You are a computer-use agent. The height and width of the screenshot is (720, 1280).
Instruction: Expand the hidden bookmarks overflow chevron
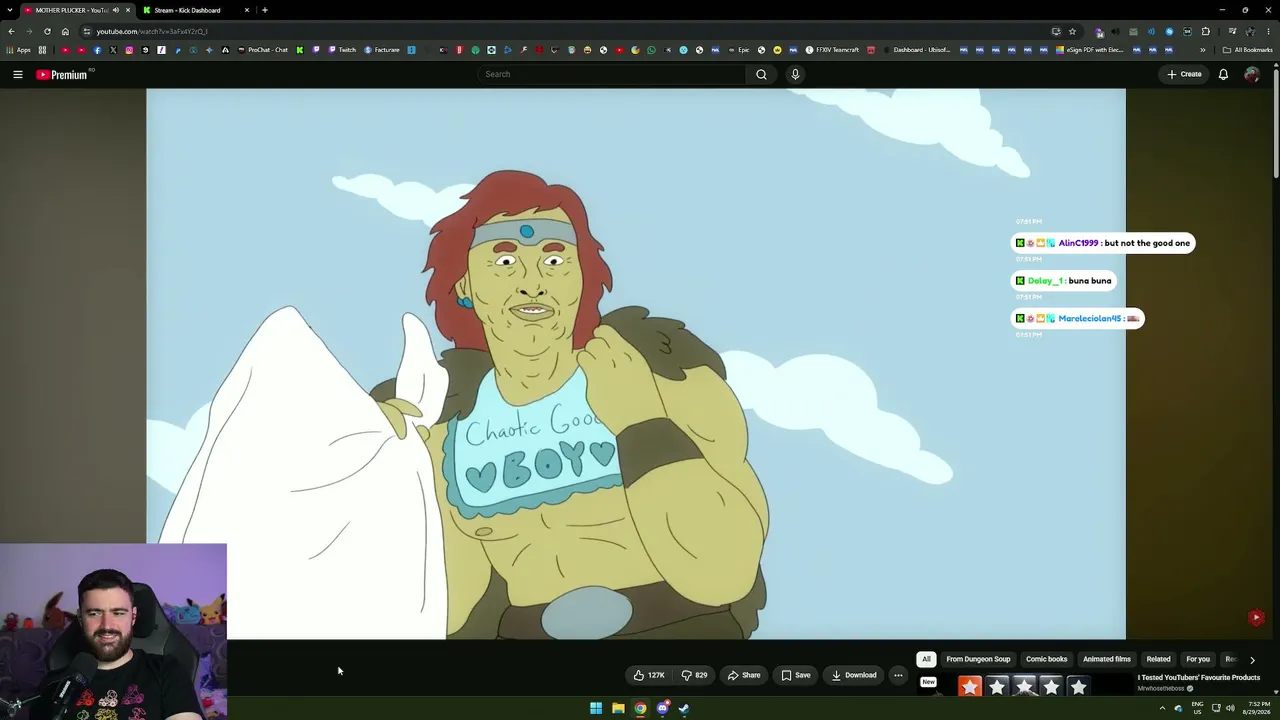coord(1203,50)
